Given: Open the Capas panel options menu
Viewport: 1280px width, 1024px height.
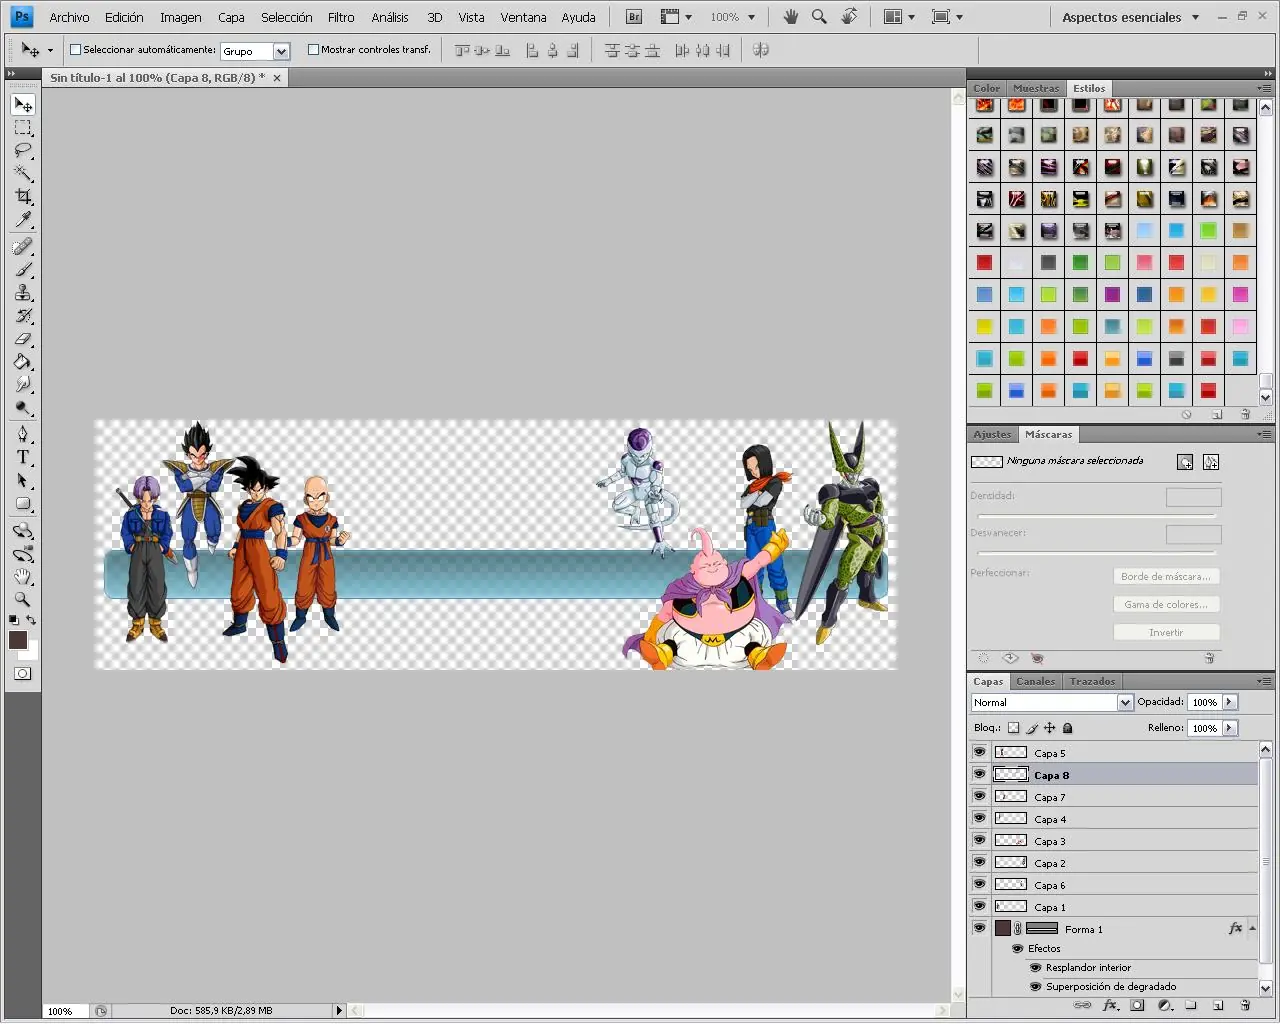Looking at the screenshot, I should [1265, 681].
